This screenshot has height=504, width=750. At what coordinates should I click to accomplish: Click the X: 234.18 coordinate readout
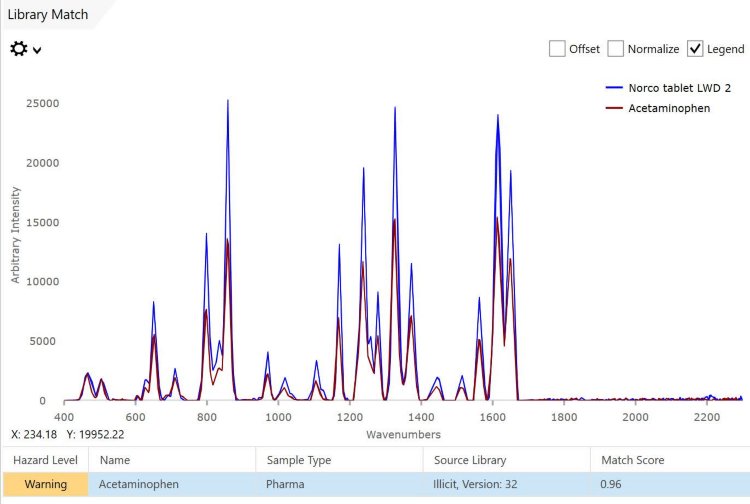tap(34, 434)
